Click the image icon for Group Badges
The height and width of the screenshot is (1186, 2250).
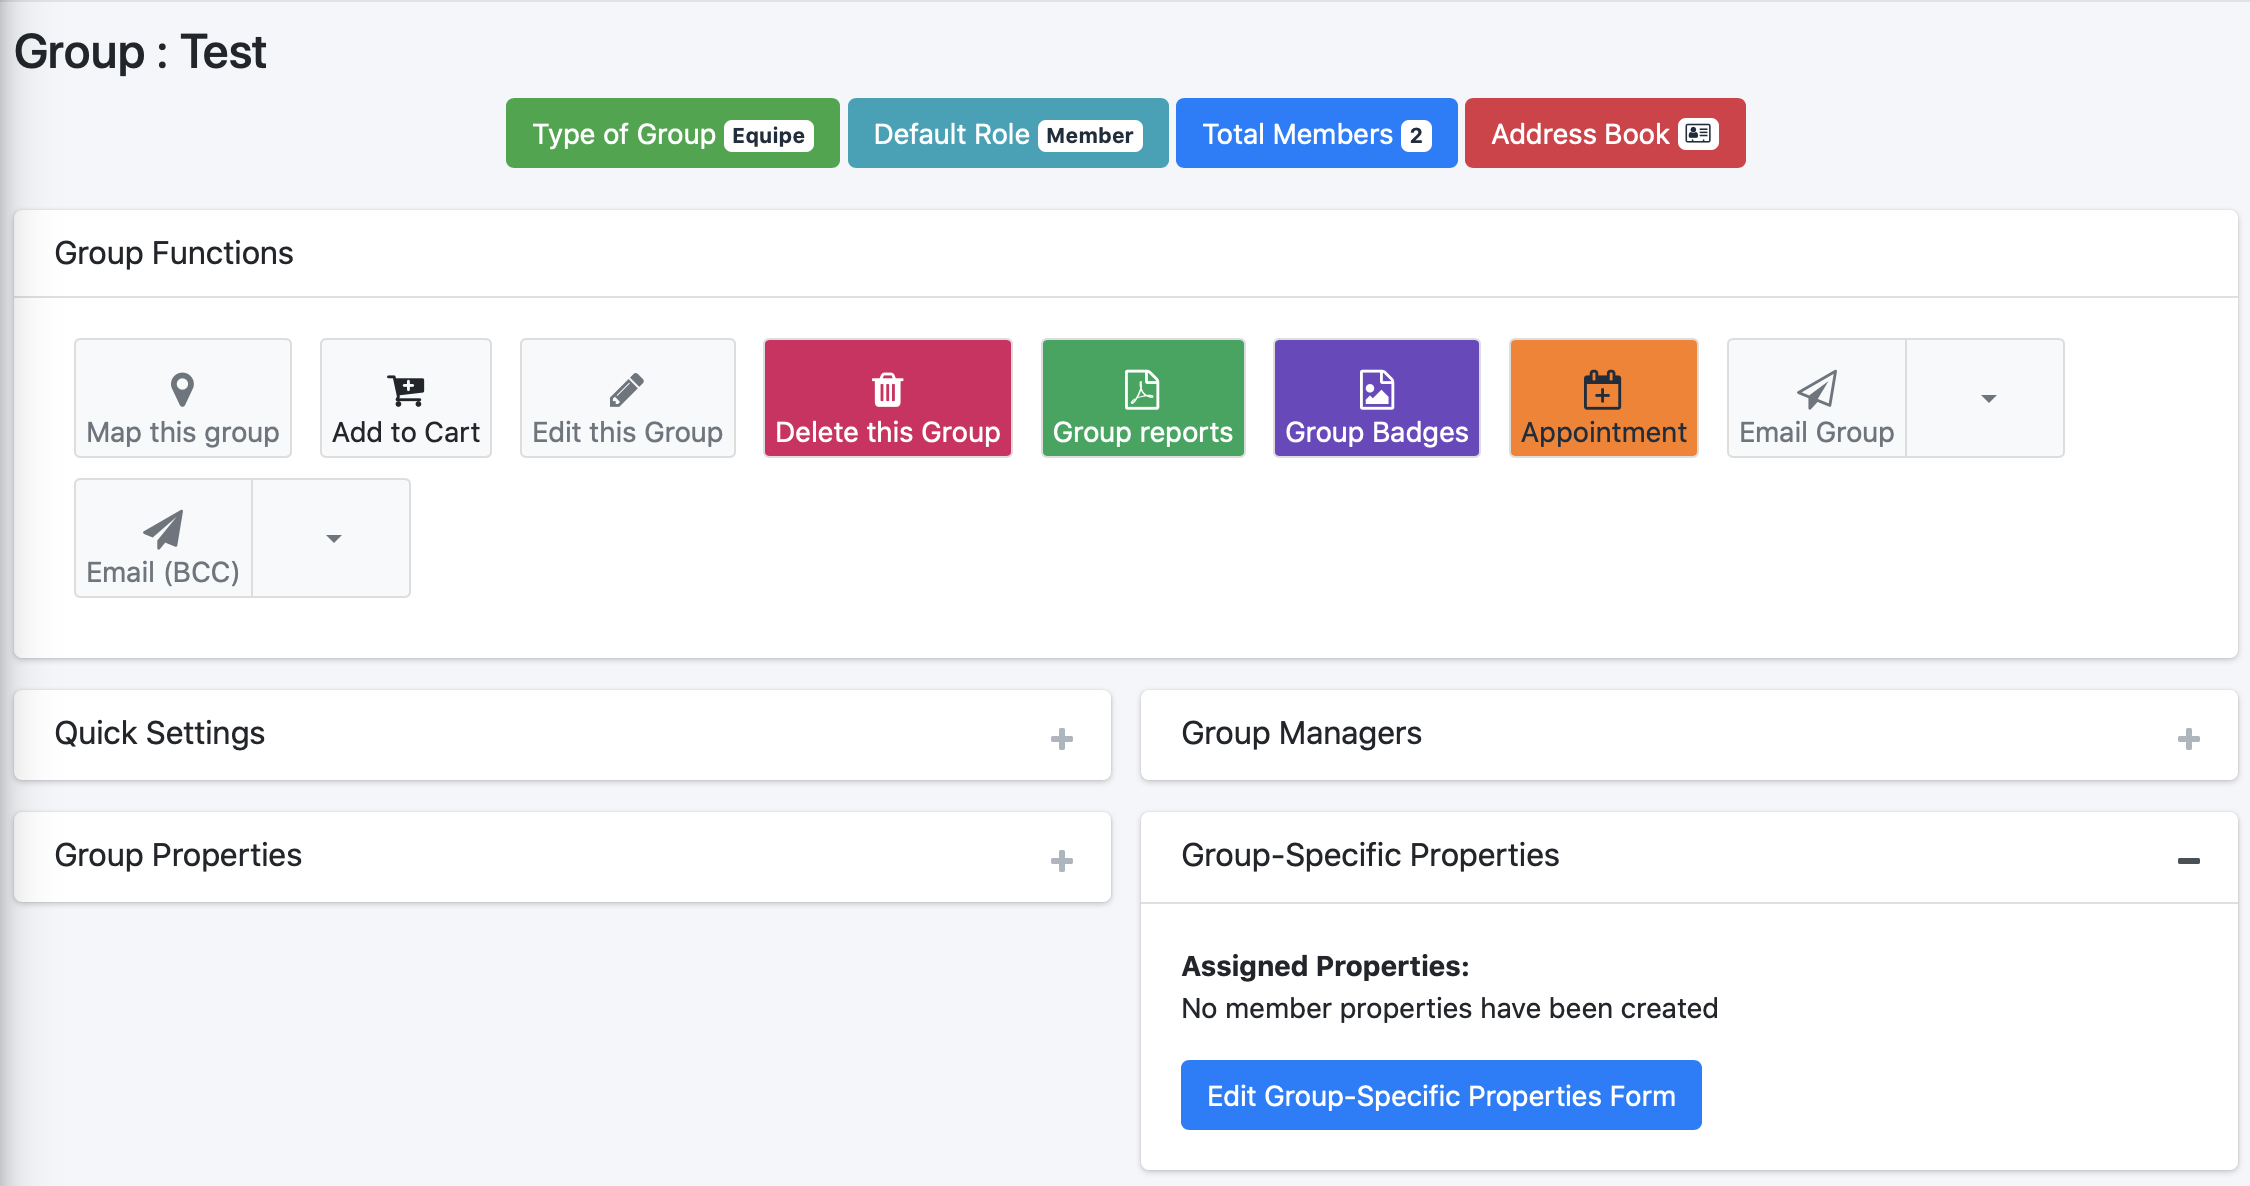pos(1377,390)
